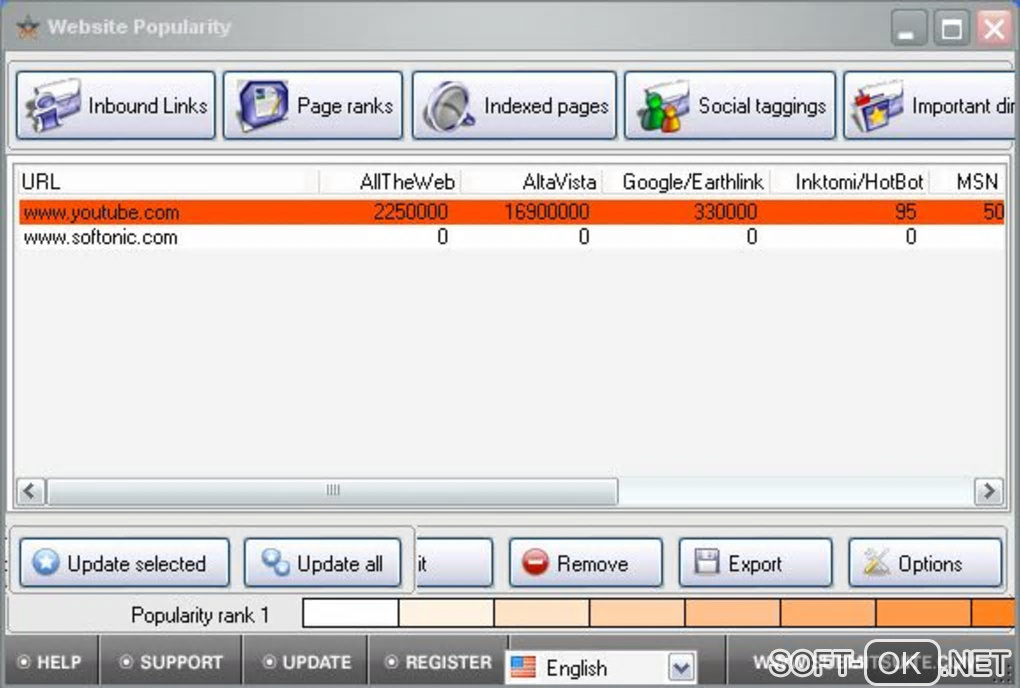The width and height of the screenshot is (1020, 688).
Task: Click the darkest orange popularity rank swatch
Action: tap(993, 613)
